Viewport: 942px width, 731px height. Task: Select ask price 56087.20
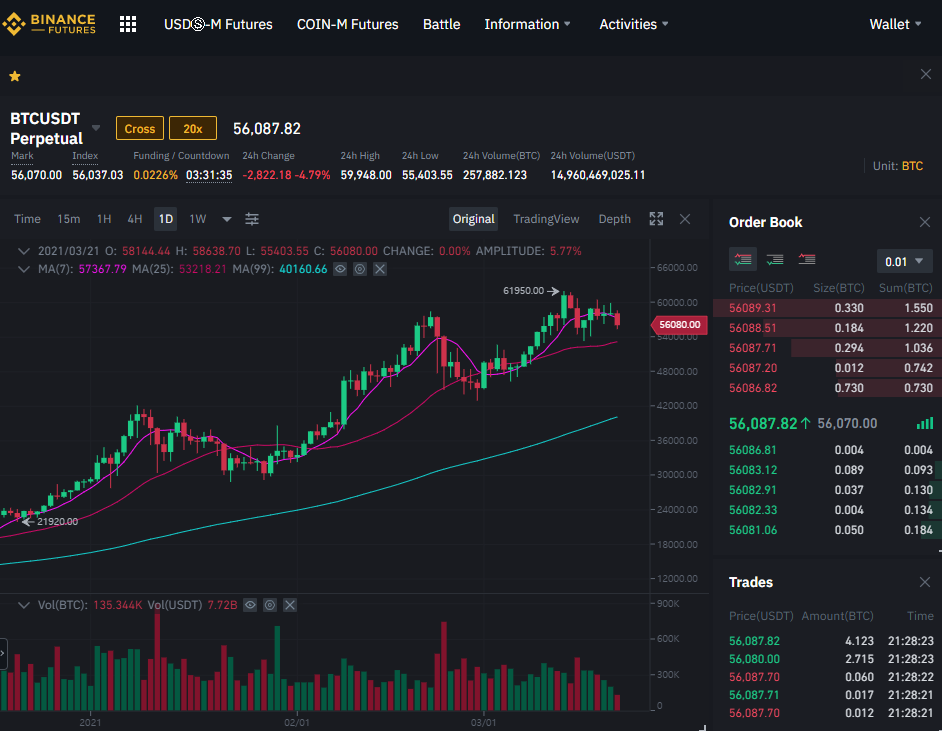pyautogui.click(x=752, y=368)
